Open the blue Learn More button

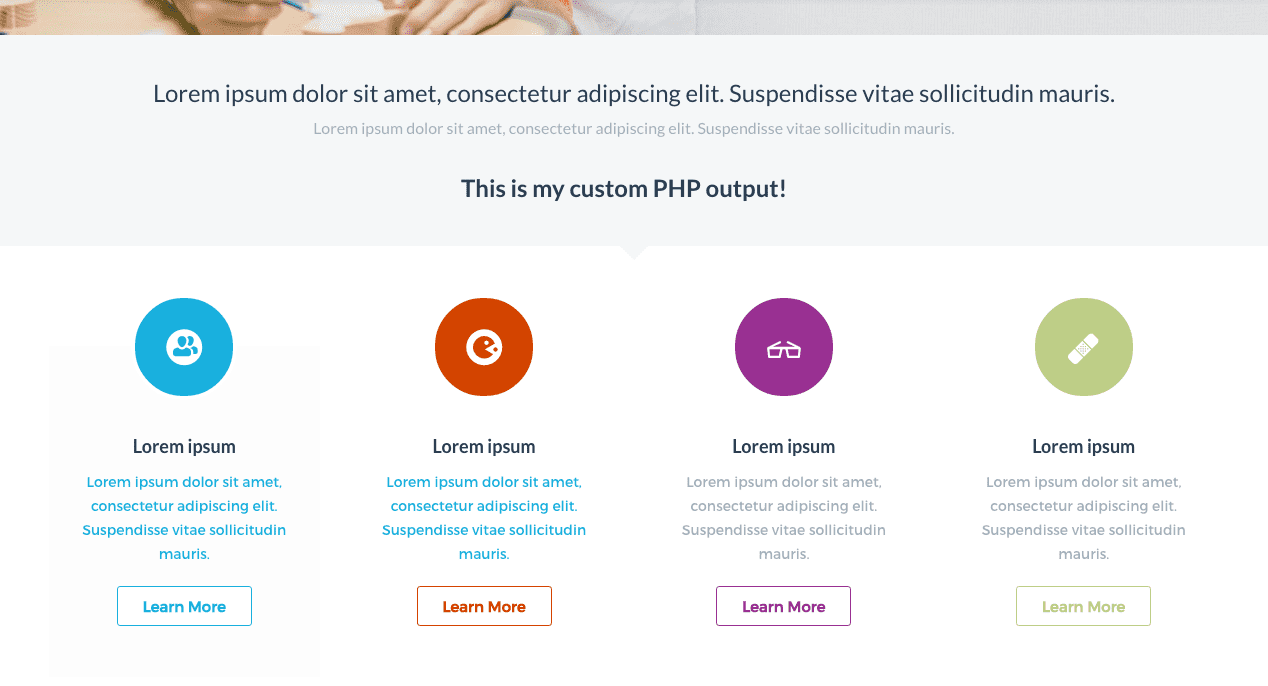coord(184,606)
